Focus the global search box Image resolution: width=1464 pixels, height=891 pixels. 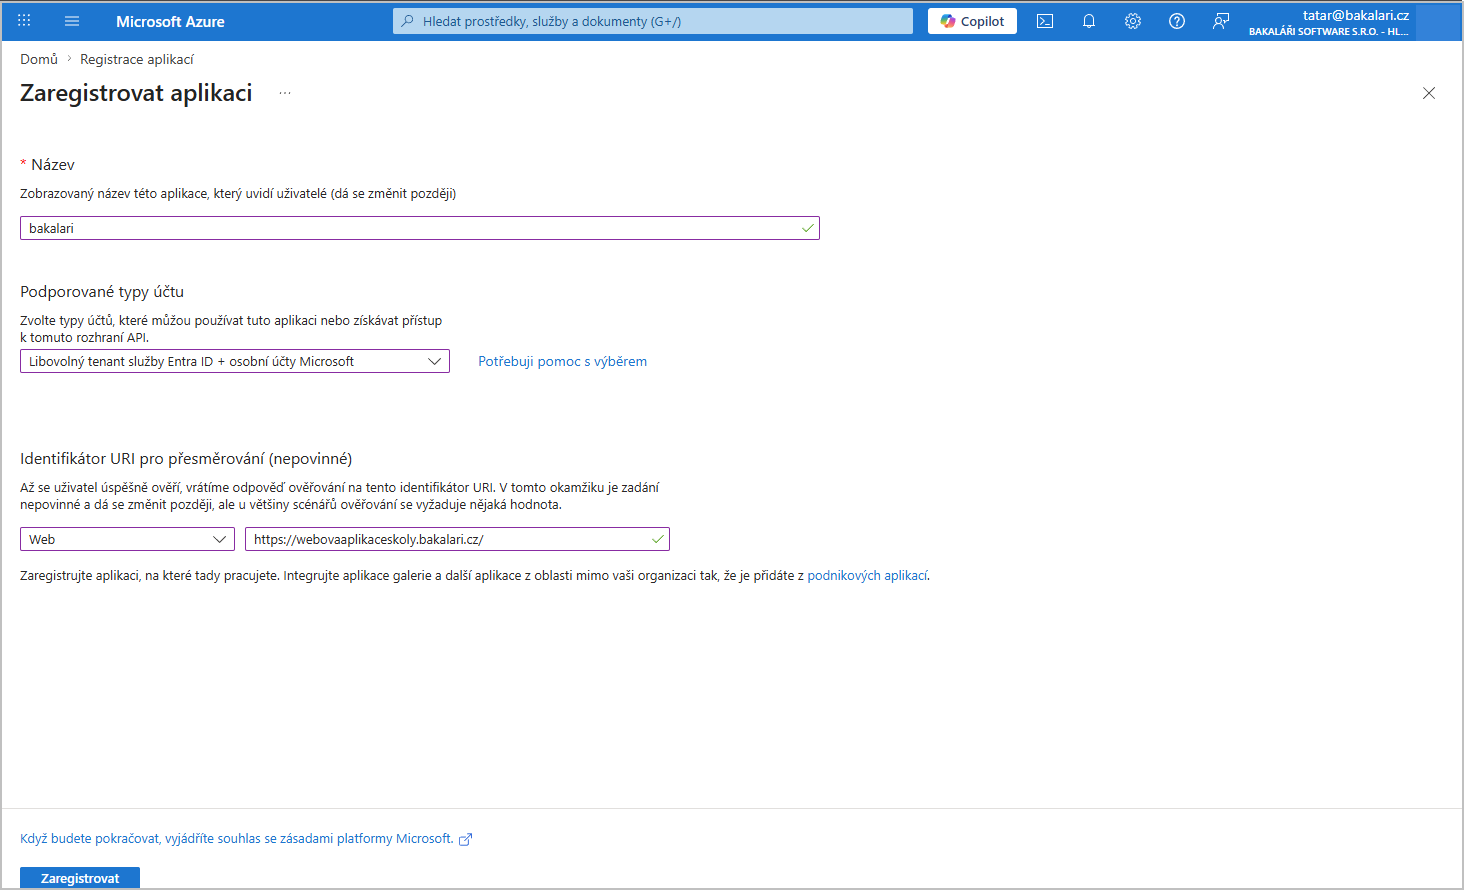653,21
